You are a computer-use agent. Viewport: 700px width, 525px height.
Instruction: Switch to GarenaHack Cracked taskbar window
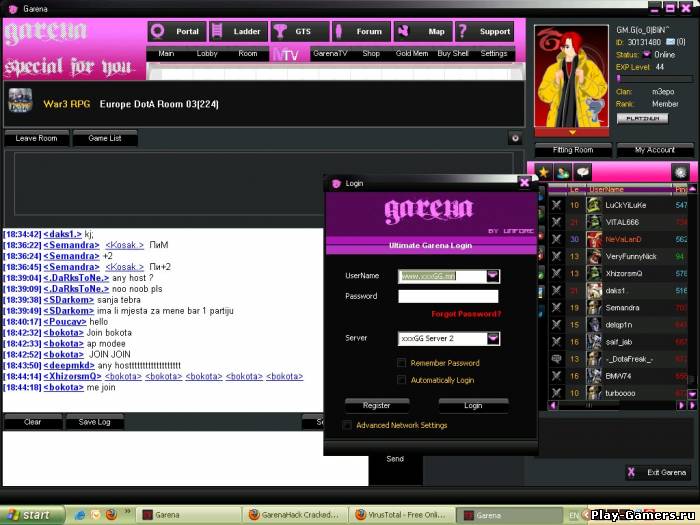coord(297,515)
